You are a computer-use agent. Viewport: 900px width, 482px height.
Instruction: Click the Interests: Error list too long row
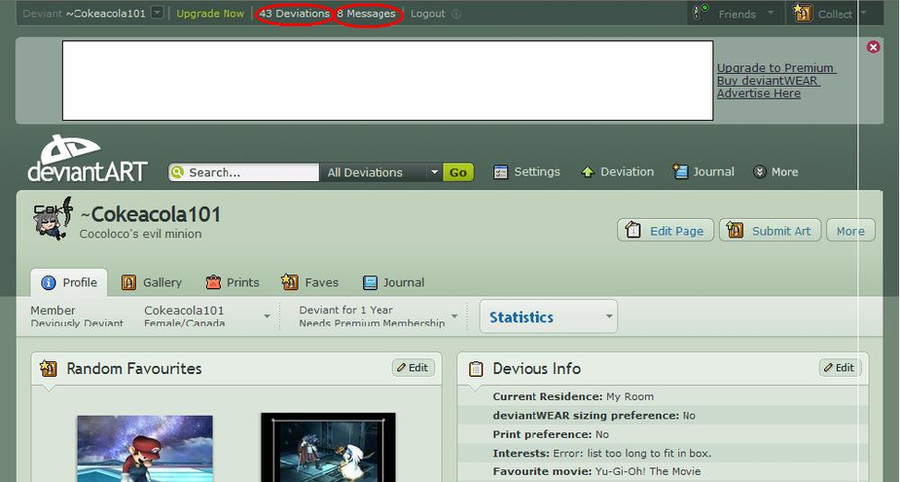[663, 453]
